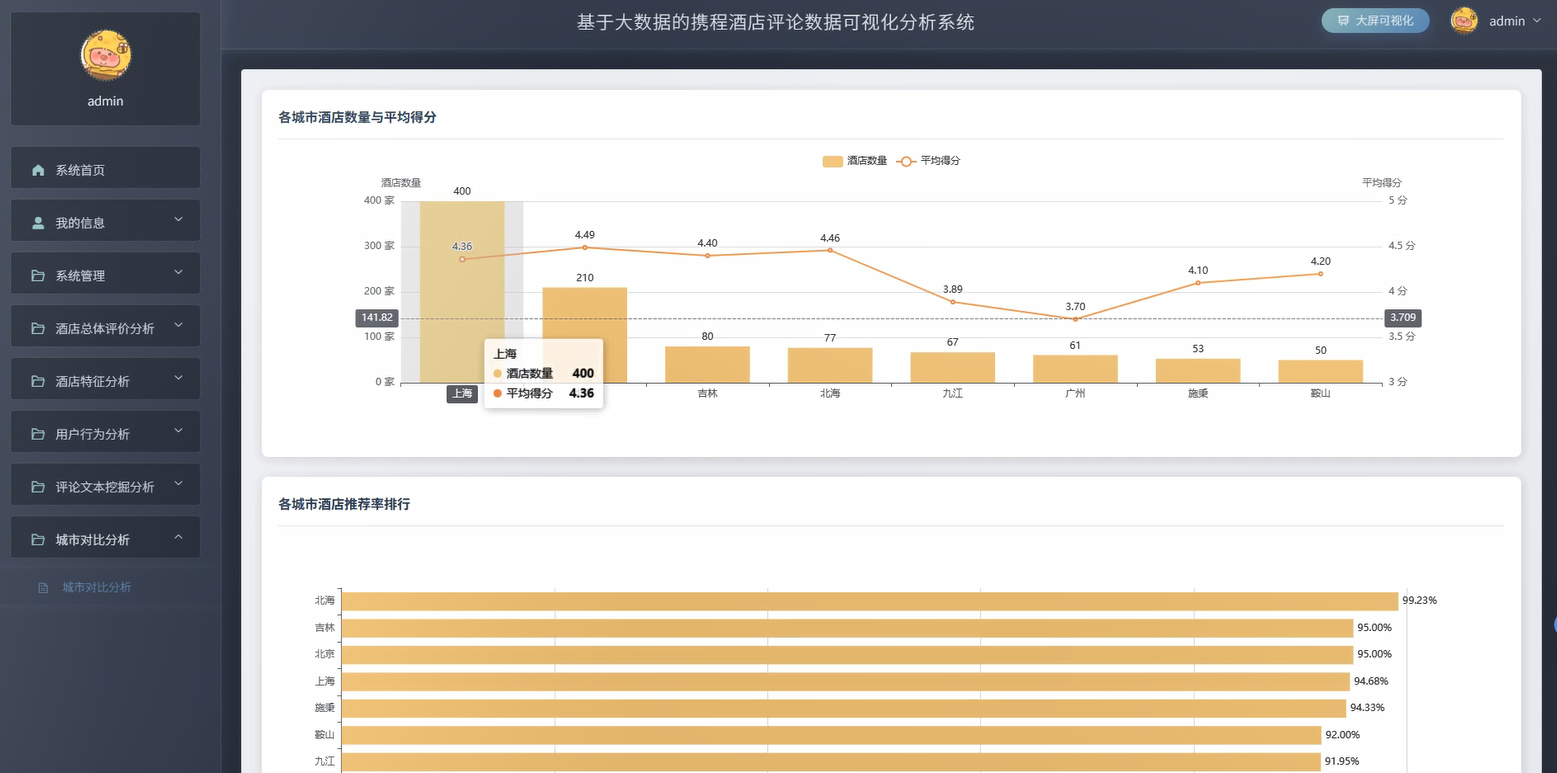This screenshot has width=1557, height=773.
Task: Click the sidebar admin avatar image
Action: [x=105, y=55]
